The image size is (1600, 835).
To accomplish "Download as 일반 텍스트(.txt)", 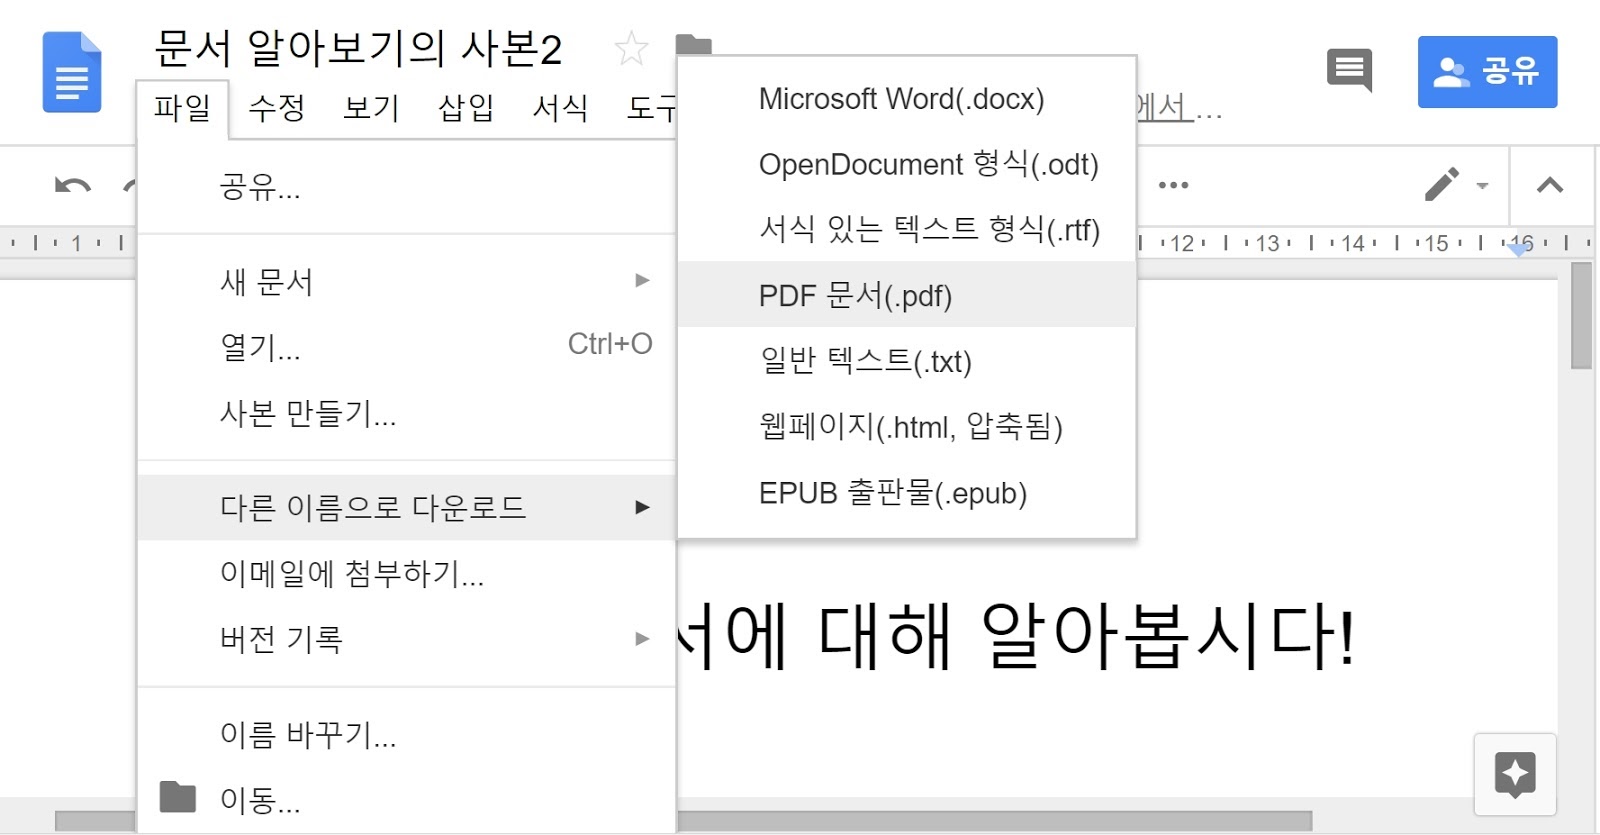I will coord(907,360).
